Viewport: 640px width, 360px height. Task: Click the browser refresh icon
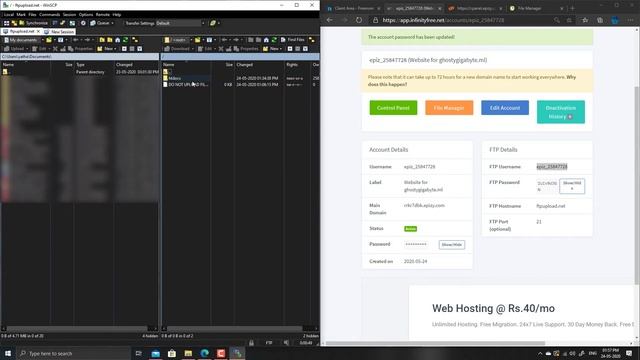[359, 20]
